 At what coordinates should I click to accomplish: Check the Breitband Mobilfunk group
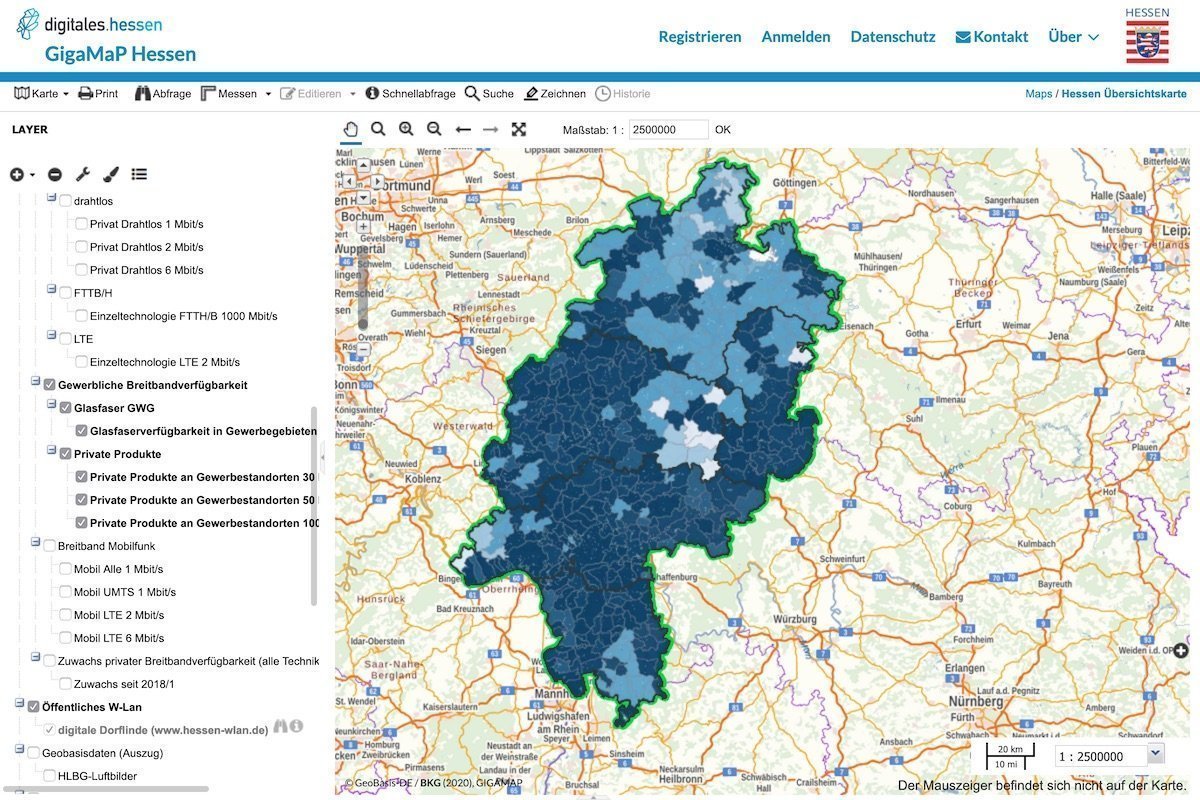pyautogui.click(x=49, y=546)
